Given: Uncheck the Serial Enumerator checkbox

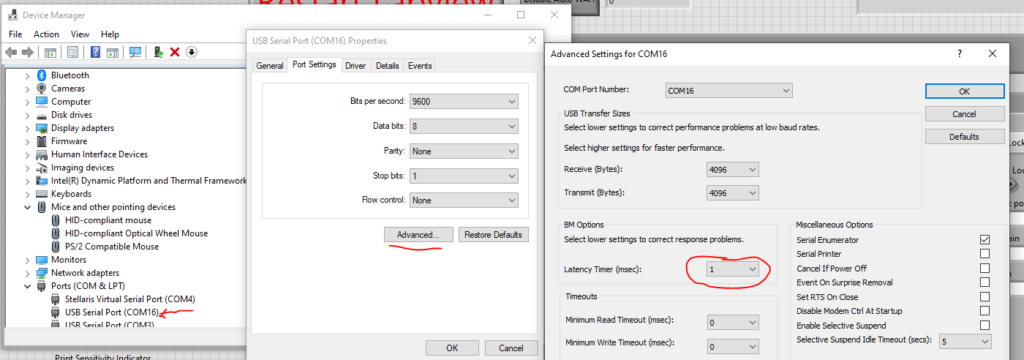Looking at the screenshot, I should point(985,240).
